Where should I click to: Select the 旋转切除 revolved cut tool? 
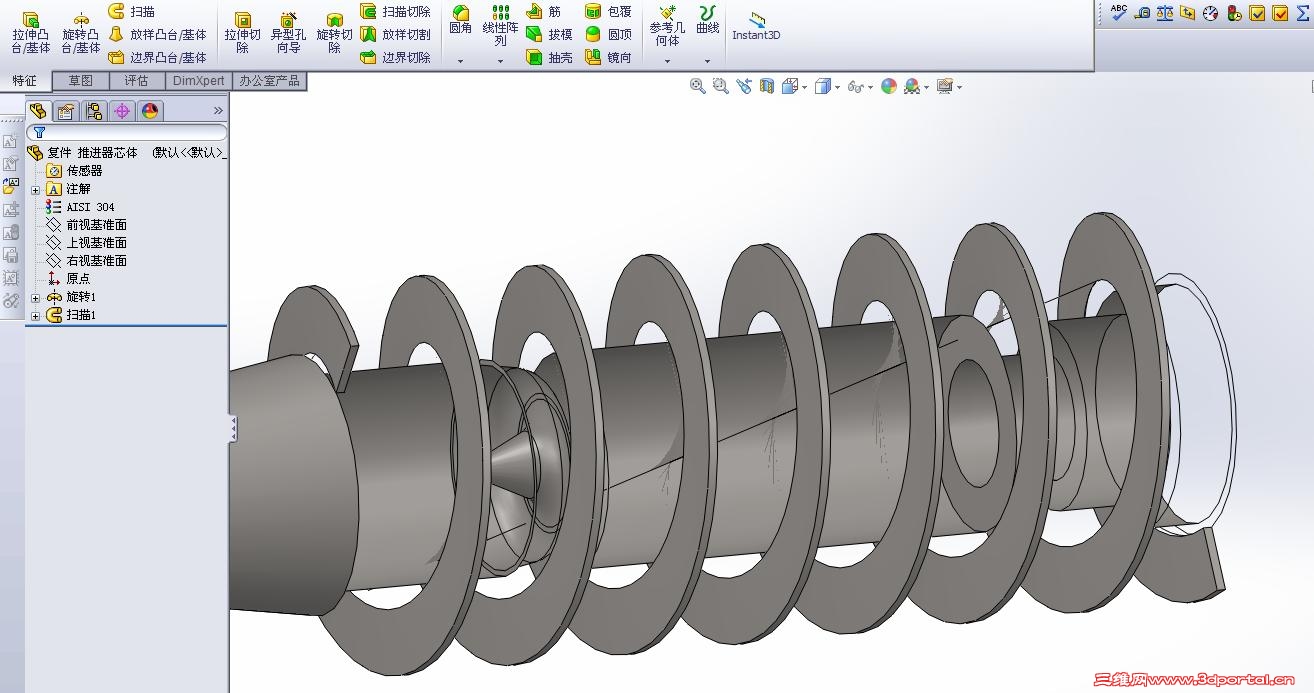[x=335, y=32]
